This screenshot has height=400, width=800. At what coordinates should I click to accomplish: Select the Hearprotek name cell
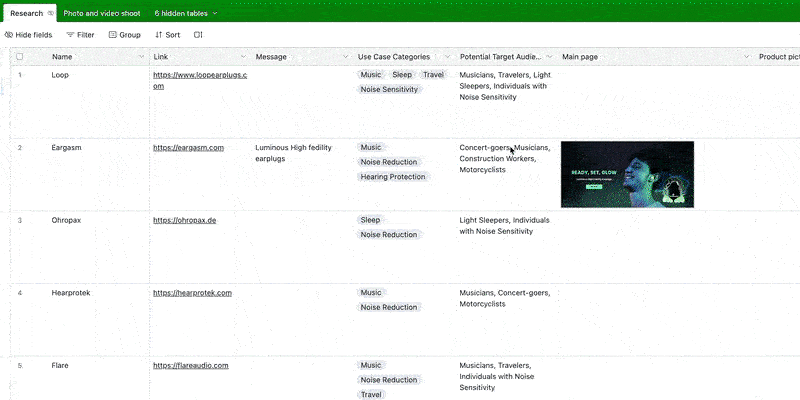[x=98, y=319]
